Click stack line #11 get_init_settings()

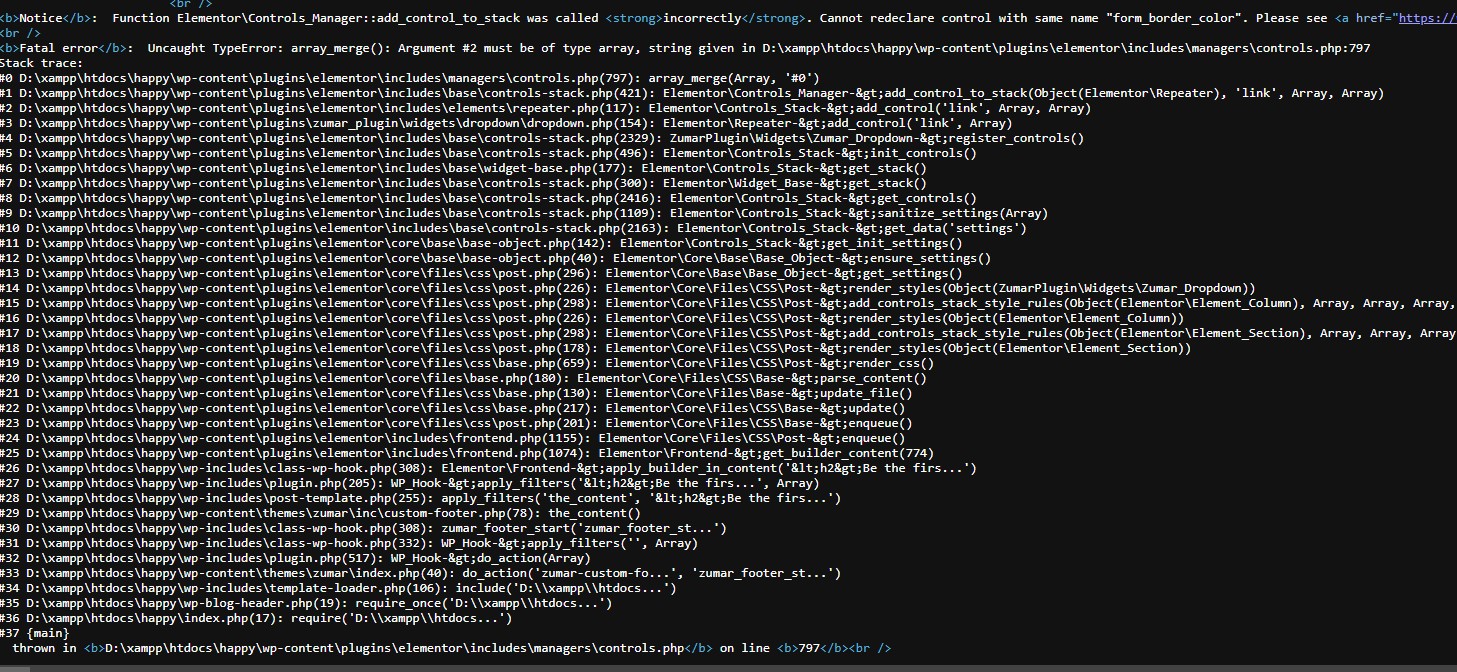[x=482, y=243]
